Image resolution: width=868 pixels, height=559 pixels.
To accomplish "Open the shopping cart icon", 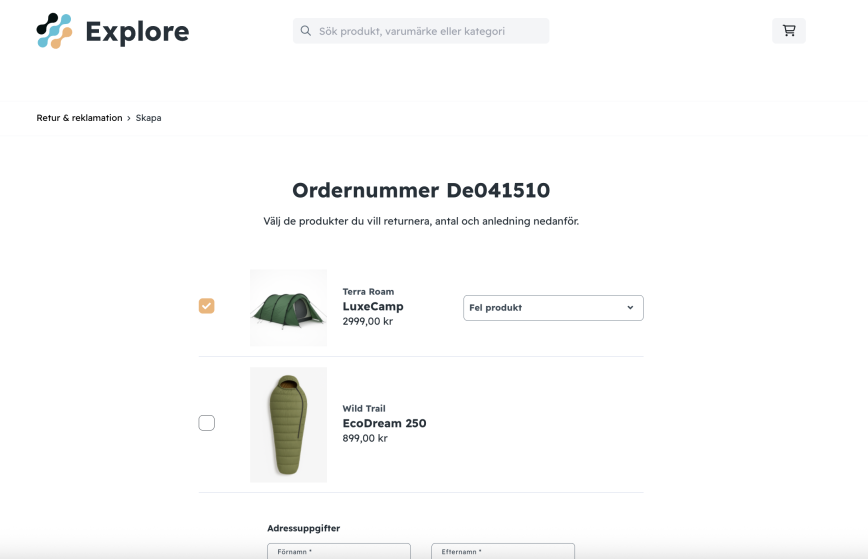I will (789, 30).
